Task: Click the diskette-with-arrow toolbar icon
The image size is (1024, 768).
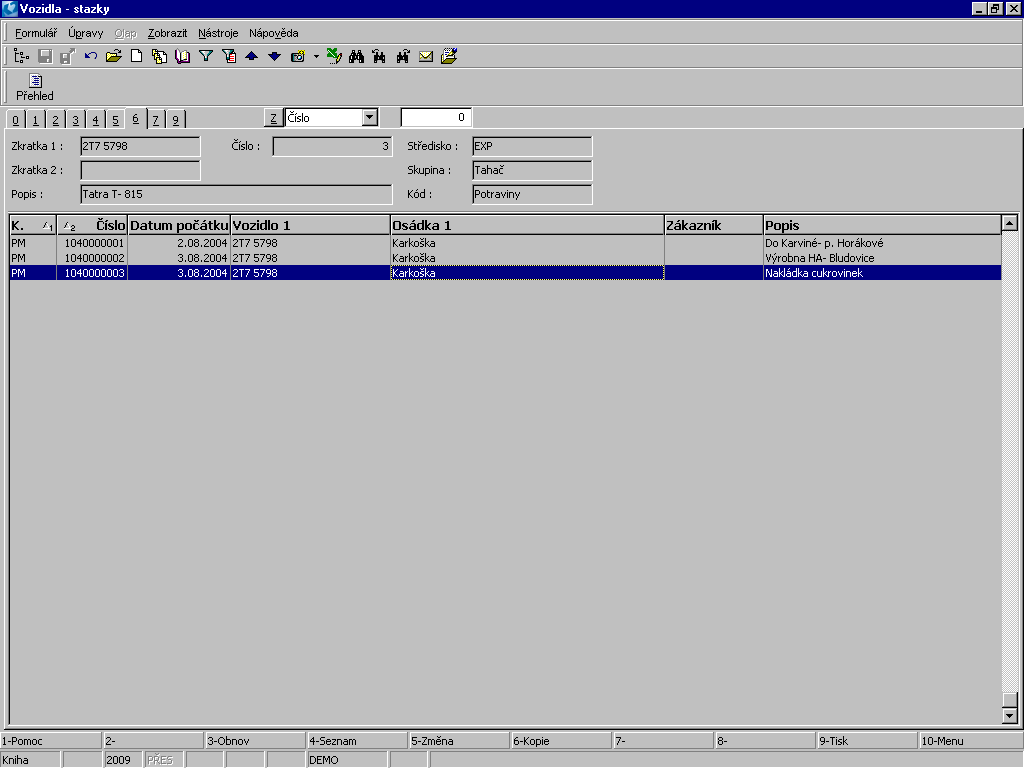Action: pos(67,57)
